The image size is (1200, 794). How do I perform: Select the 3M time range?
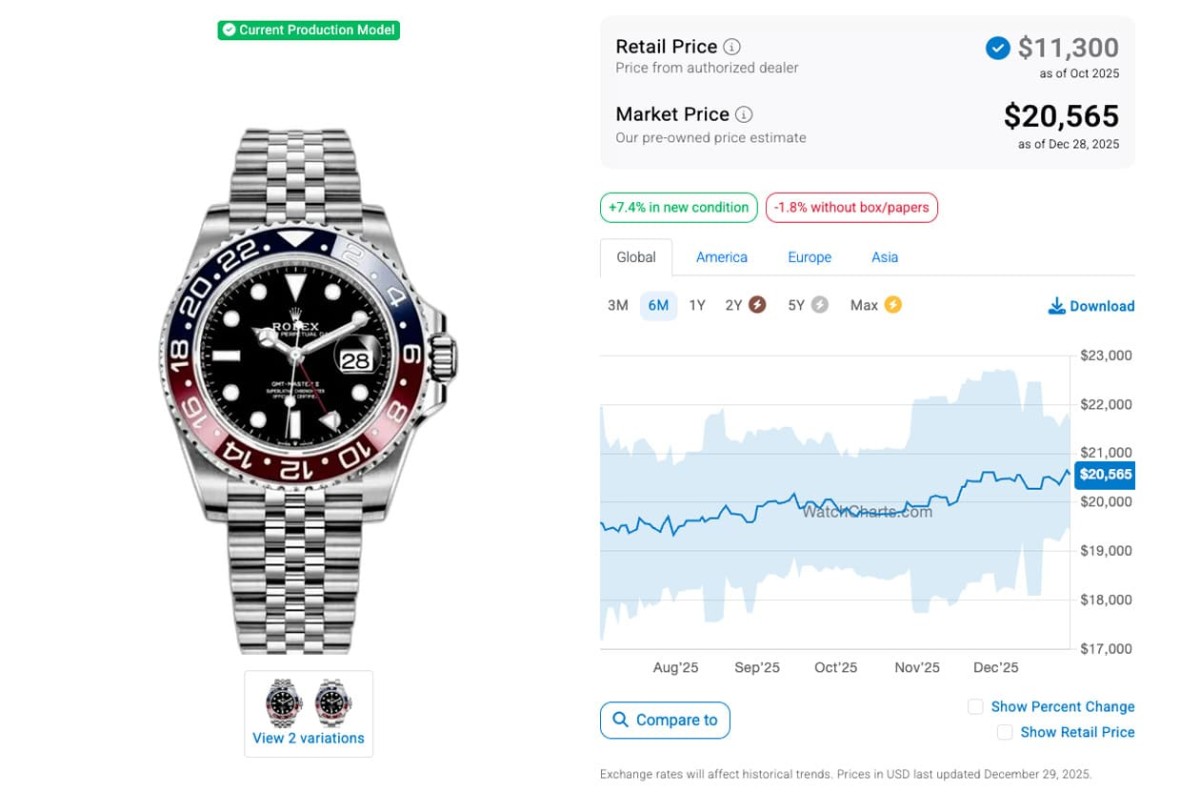point(618,306)
